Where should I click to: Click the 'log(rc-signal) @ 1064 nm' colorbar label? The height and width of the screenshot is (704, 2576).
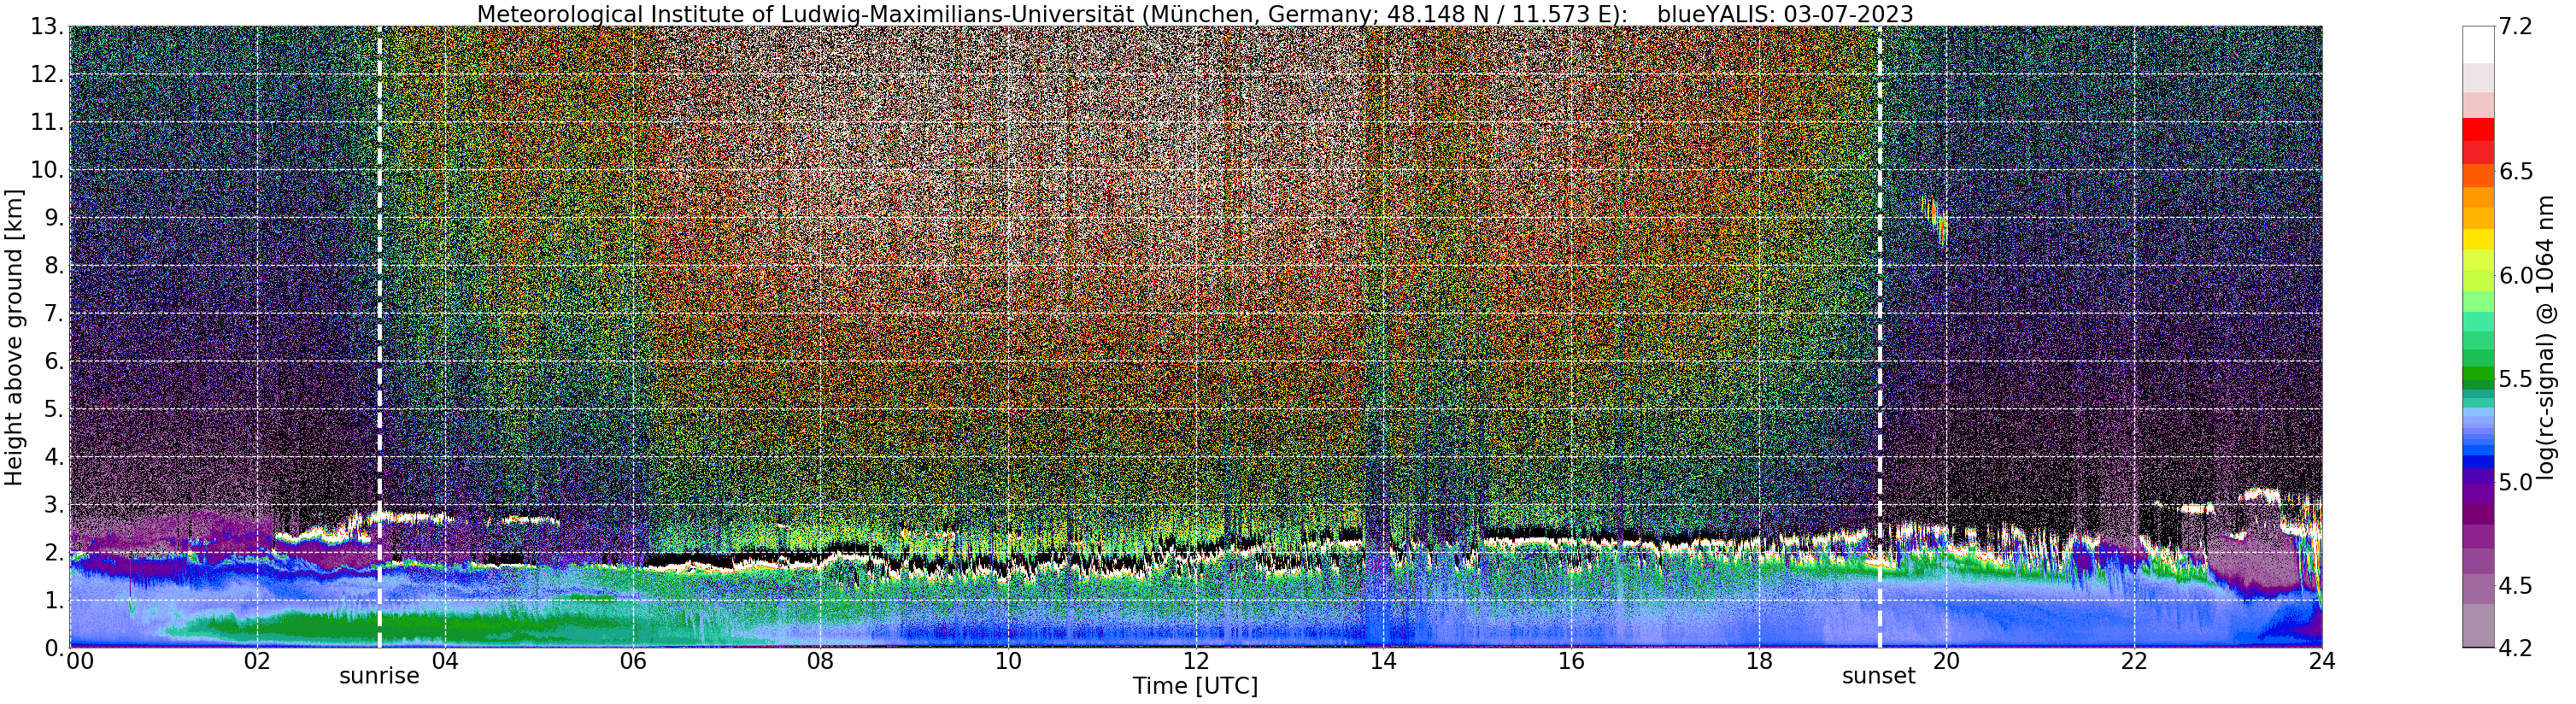tap(2547, 339)
